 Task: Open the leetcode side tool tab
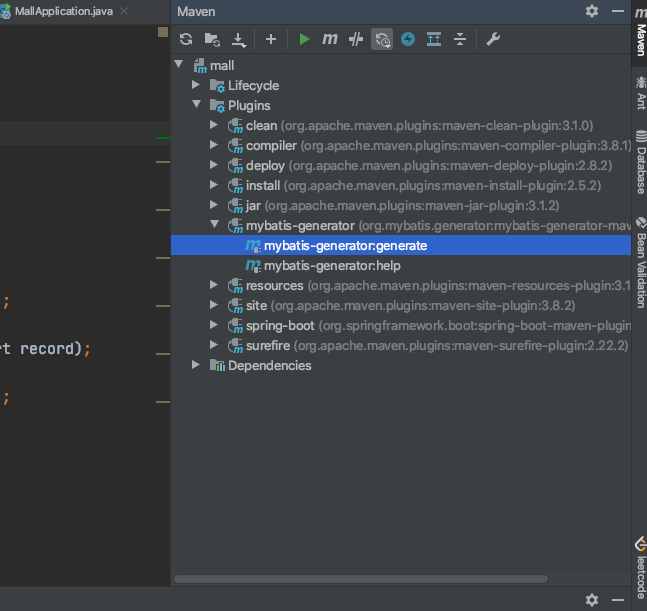tap(640, 567)
